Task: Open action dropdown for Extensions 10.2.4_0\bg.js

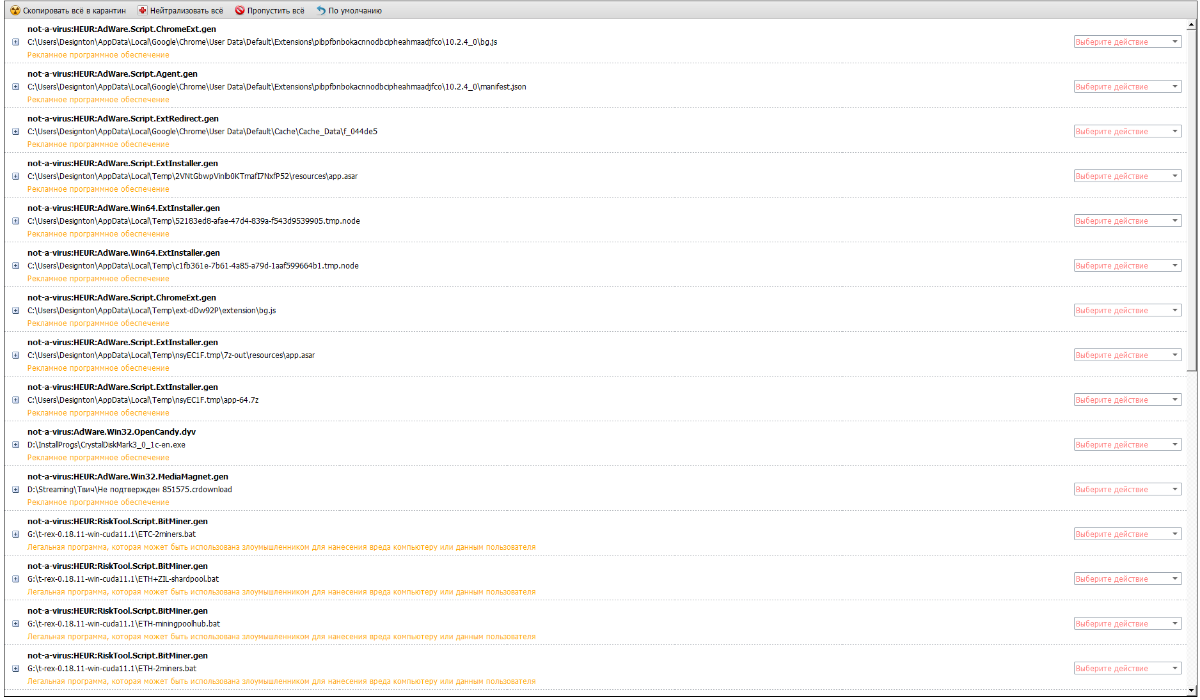Action: [1127, 42]
